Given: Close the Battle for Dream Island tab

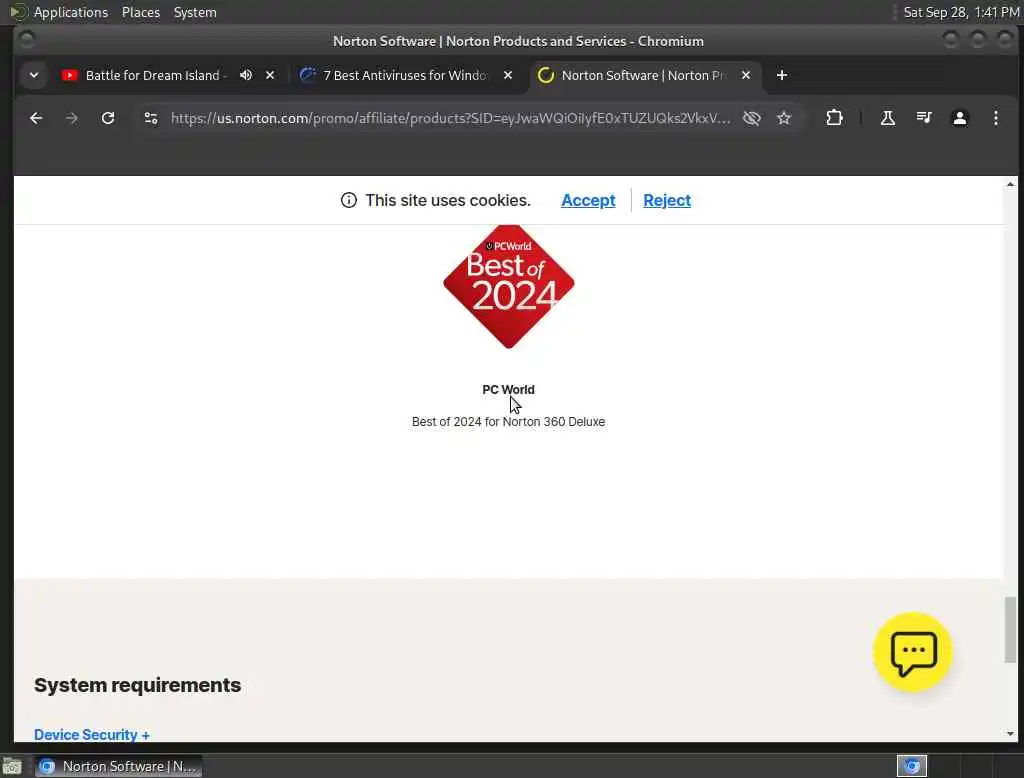Looking at the screenshot, I should click(x=270, y=75).
